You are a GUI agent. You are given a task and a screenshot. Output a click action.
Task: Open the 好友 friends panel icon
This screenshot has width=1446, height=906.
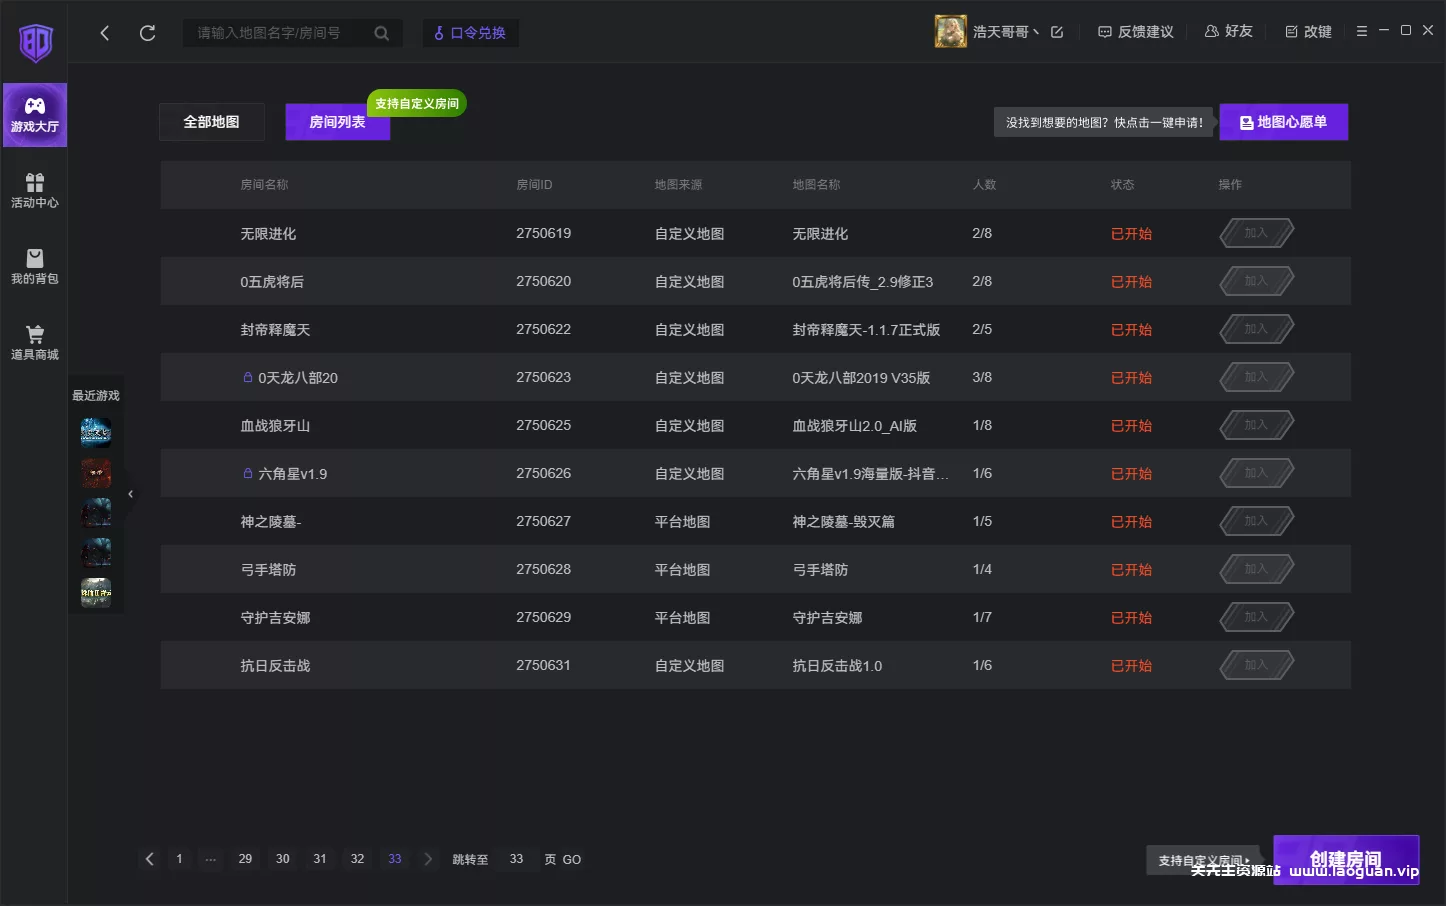(1228, 31)
